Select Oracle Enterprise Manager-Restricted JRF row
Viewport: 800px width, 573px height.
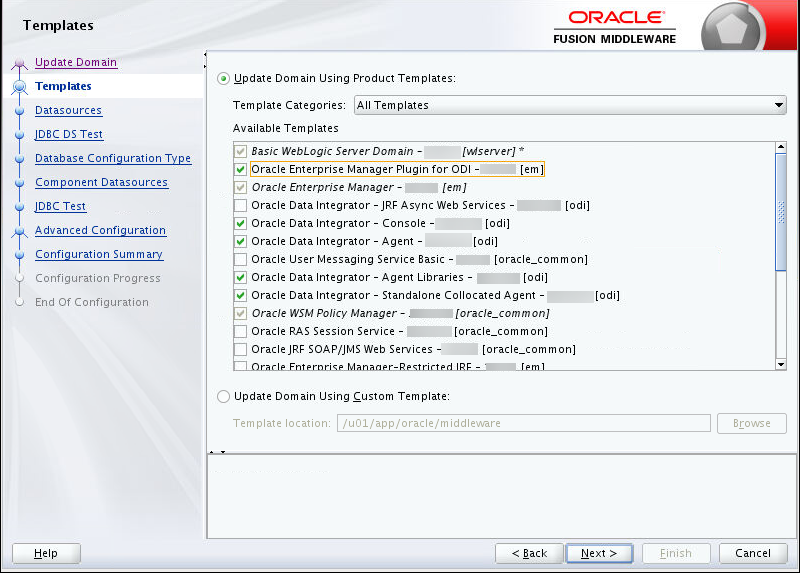(x=398, y=366)
